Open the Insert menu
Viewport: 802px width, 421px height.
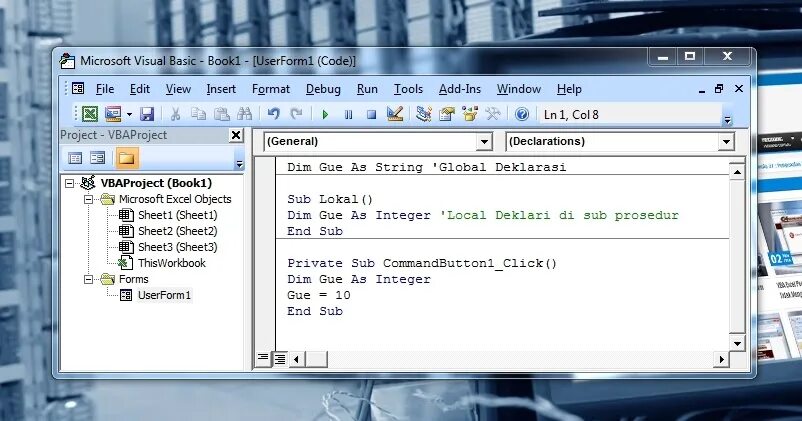click(221, 89)
